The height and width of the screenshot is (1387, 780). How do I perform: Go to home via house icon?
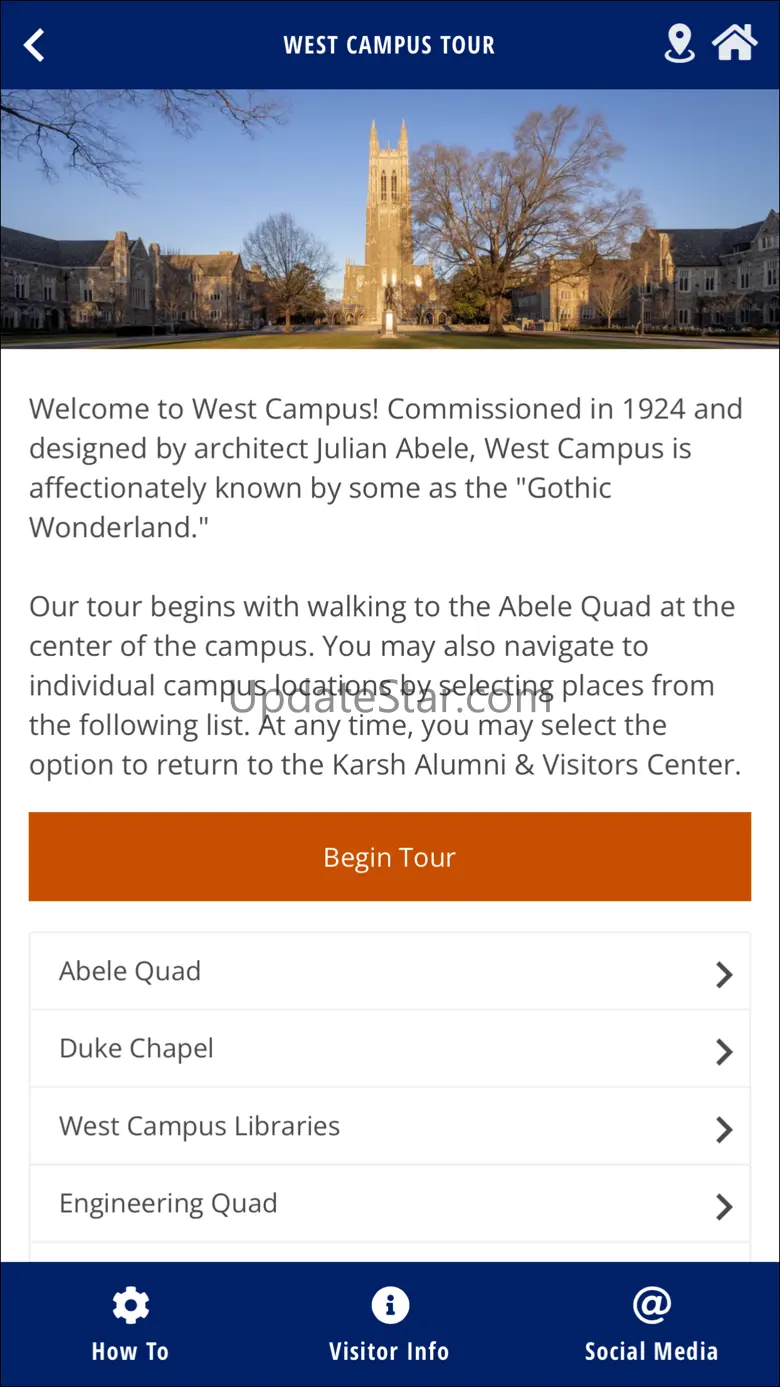pyautogui.click(x=734, y=43)
